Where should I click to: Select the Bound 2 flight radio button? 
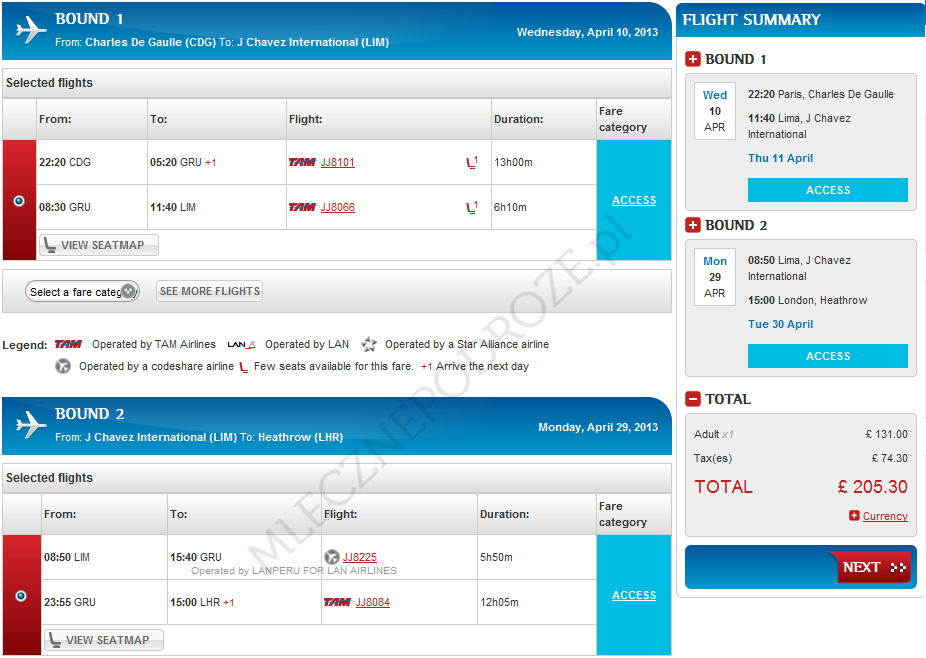[x=21, y=596]
